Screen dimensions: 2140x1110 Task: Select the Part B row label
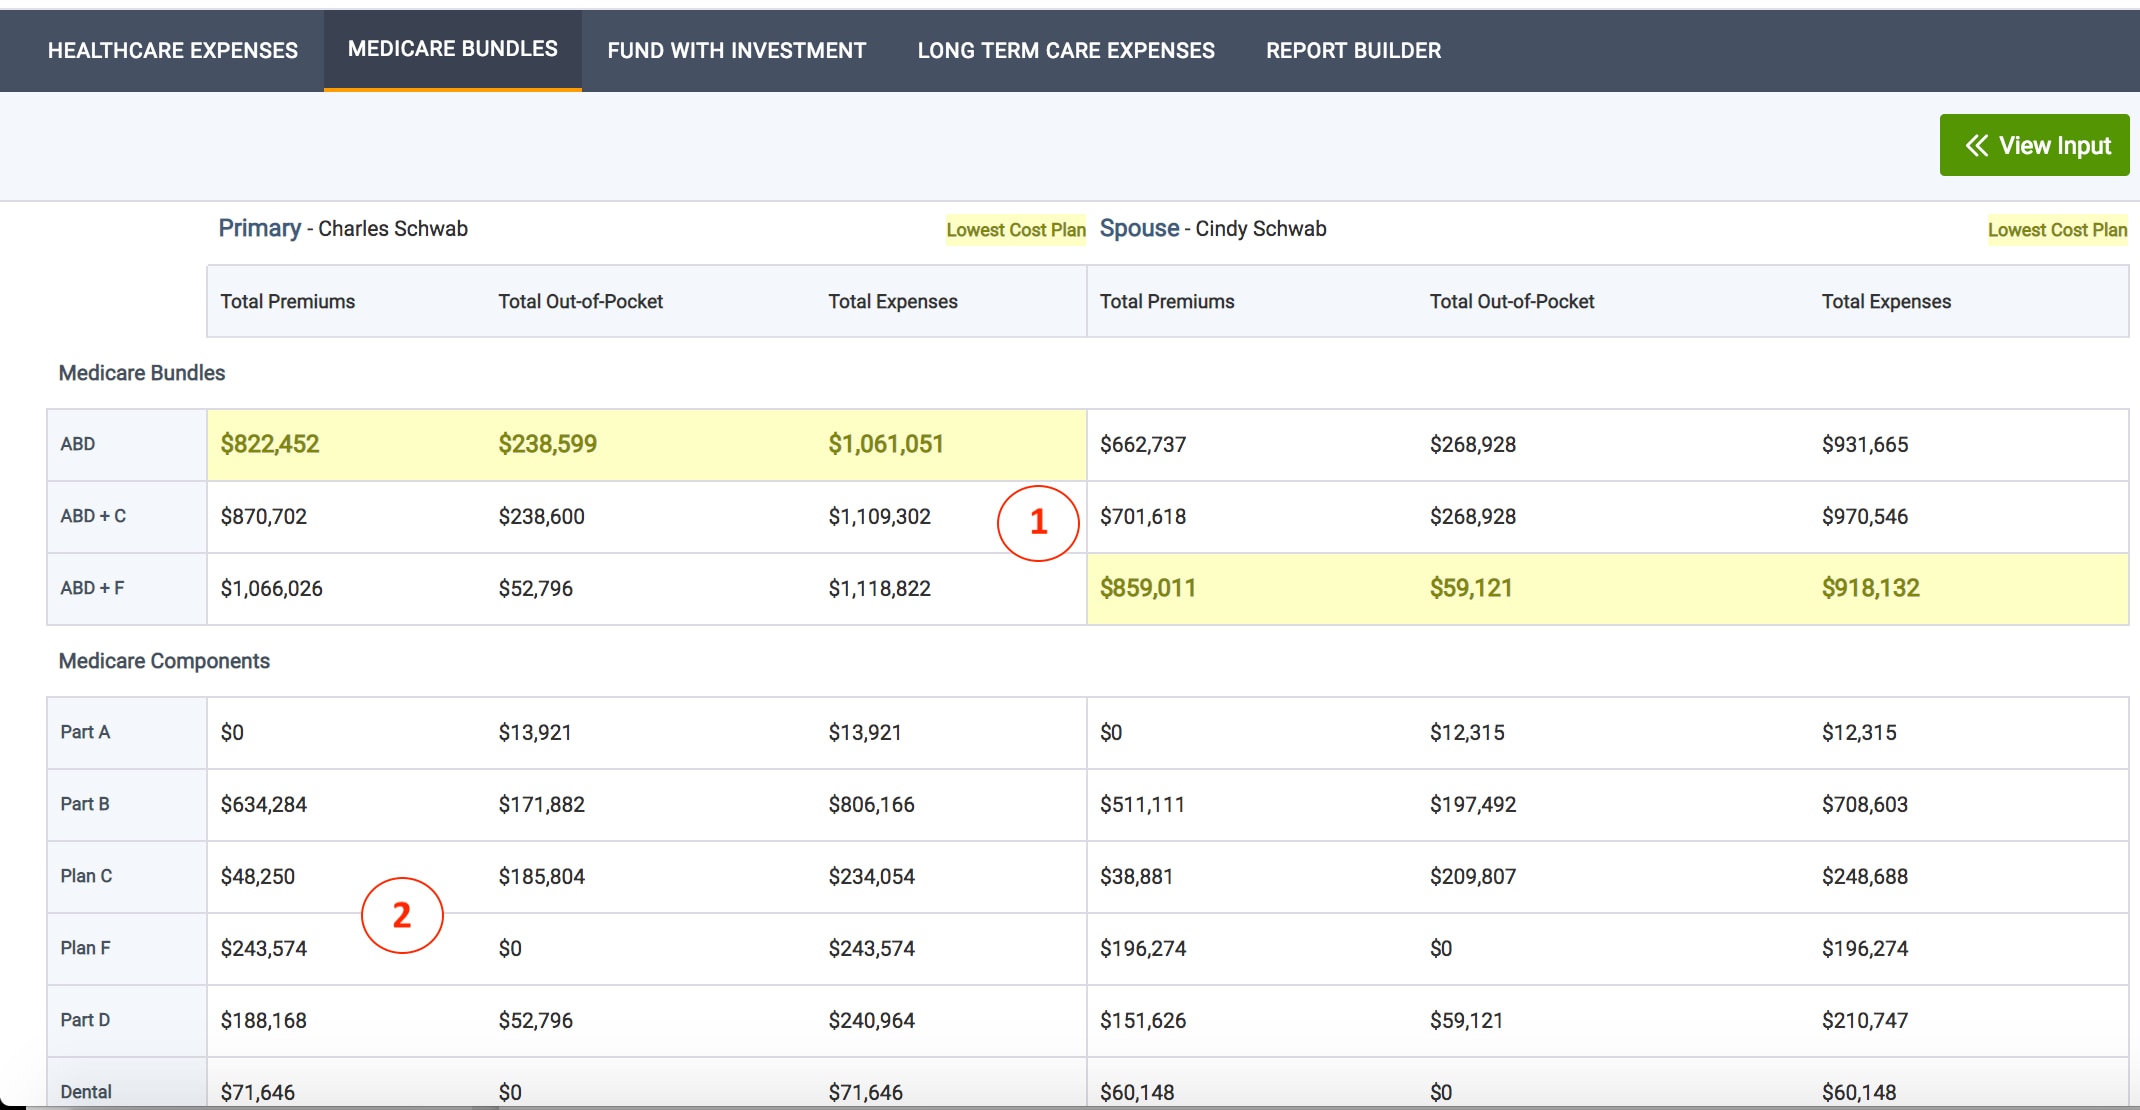[85, 804]
